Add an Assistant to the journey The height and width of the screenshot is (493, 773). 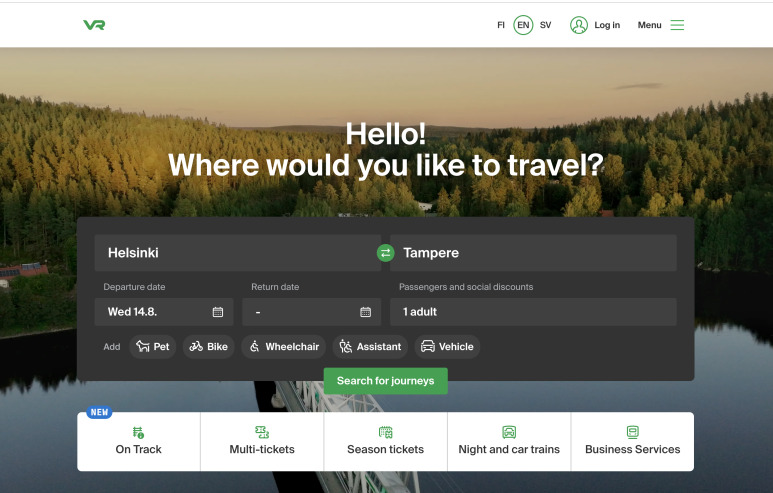pyautogui.click(x=370, y=347)
